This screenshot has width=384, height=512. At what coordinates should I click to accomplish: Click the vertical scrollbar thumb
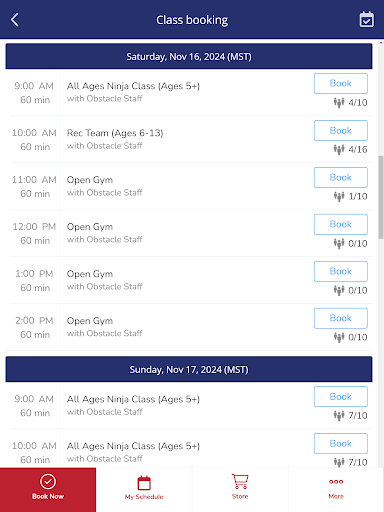point(381,197)
